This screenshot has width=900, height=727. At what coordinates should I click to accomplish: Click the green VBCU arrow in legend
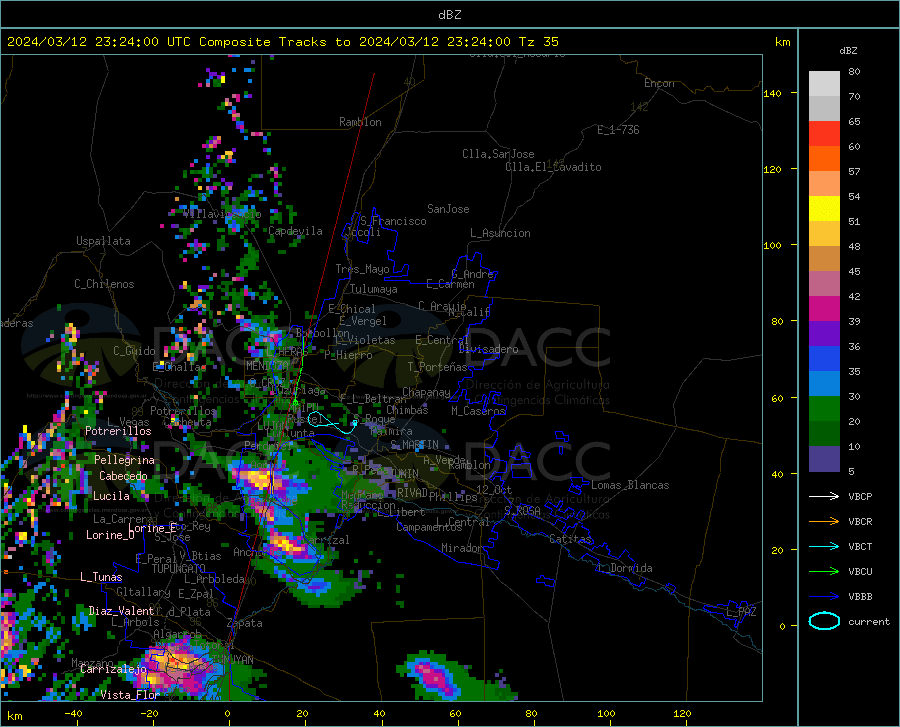824,572
